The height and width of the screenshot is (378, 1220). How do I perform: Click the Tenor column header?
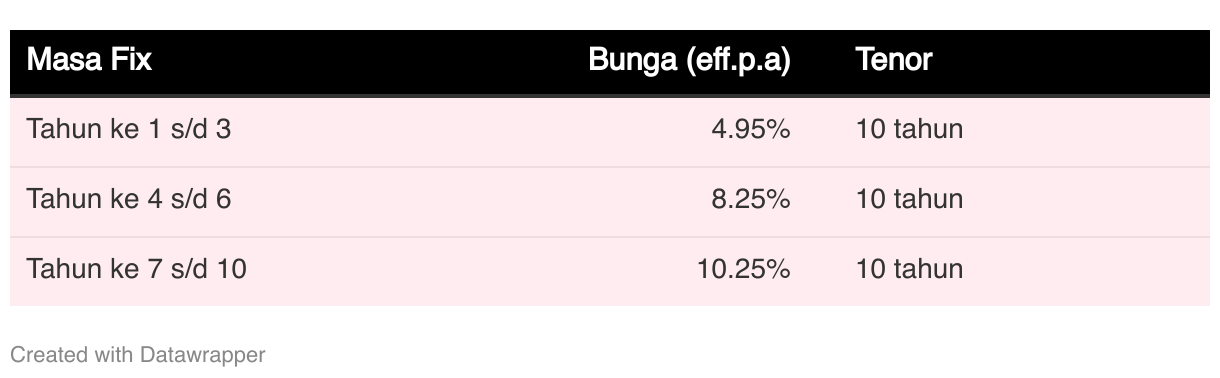(x=894, y=61)
